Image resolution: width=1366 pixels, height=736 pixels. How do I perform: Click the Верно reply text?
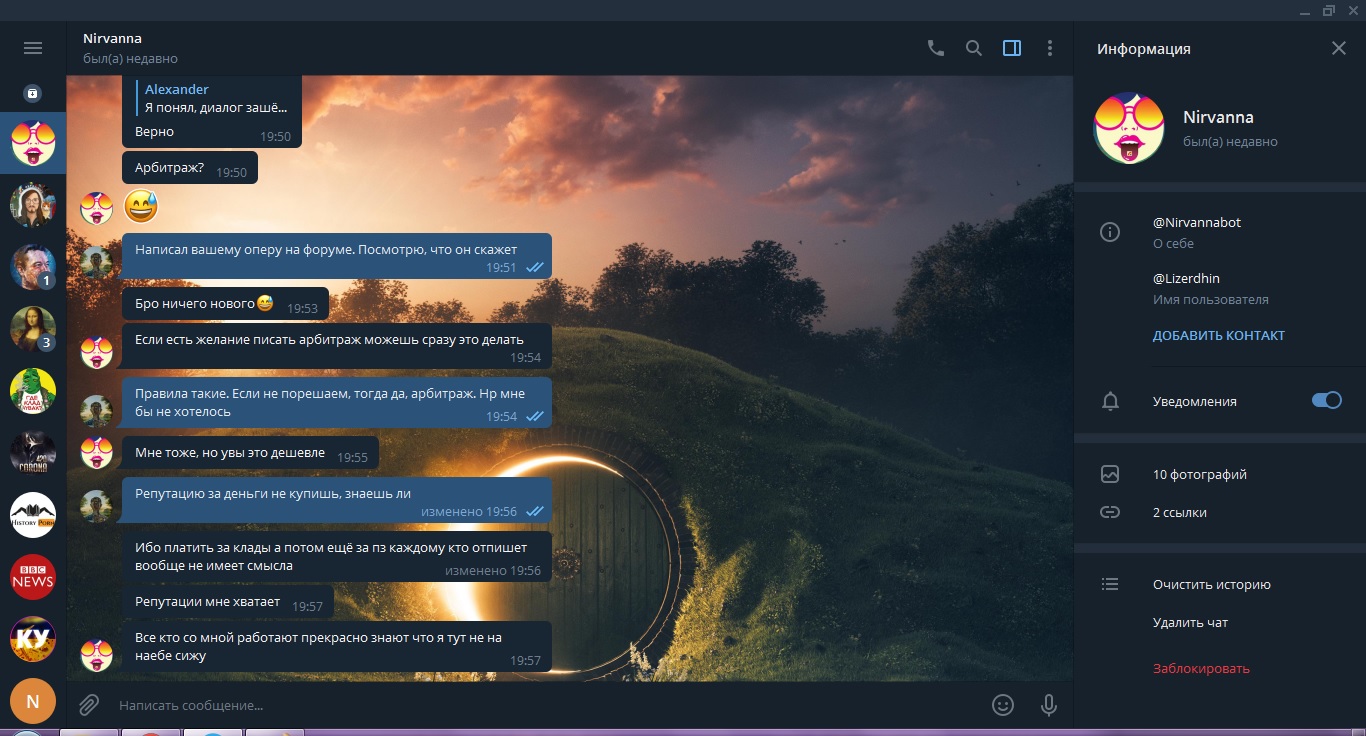154,132
